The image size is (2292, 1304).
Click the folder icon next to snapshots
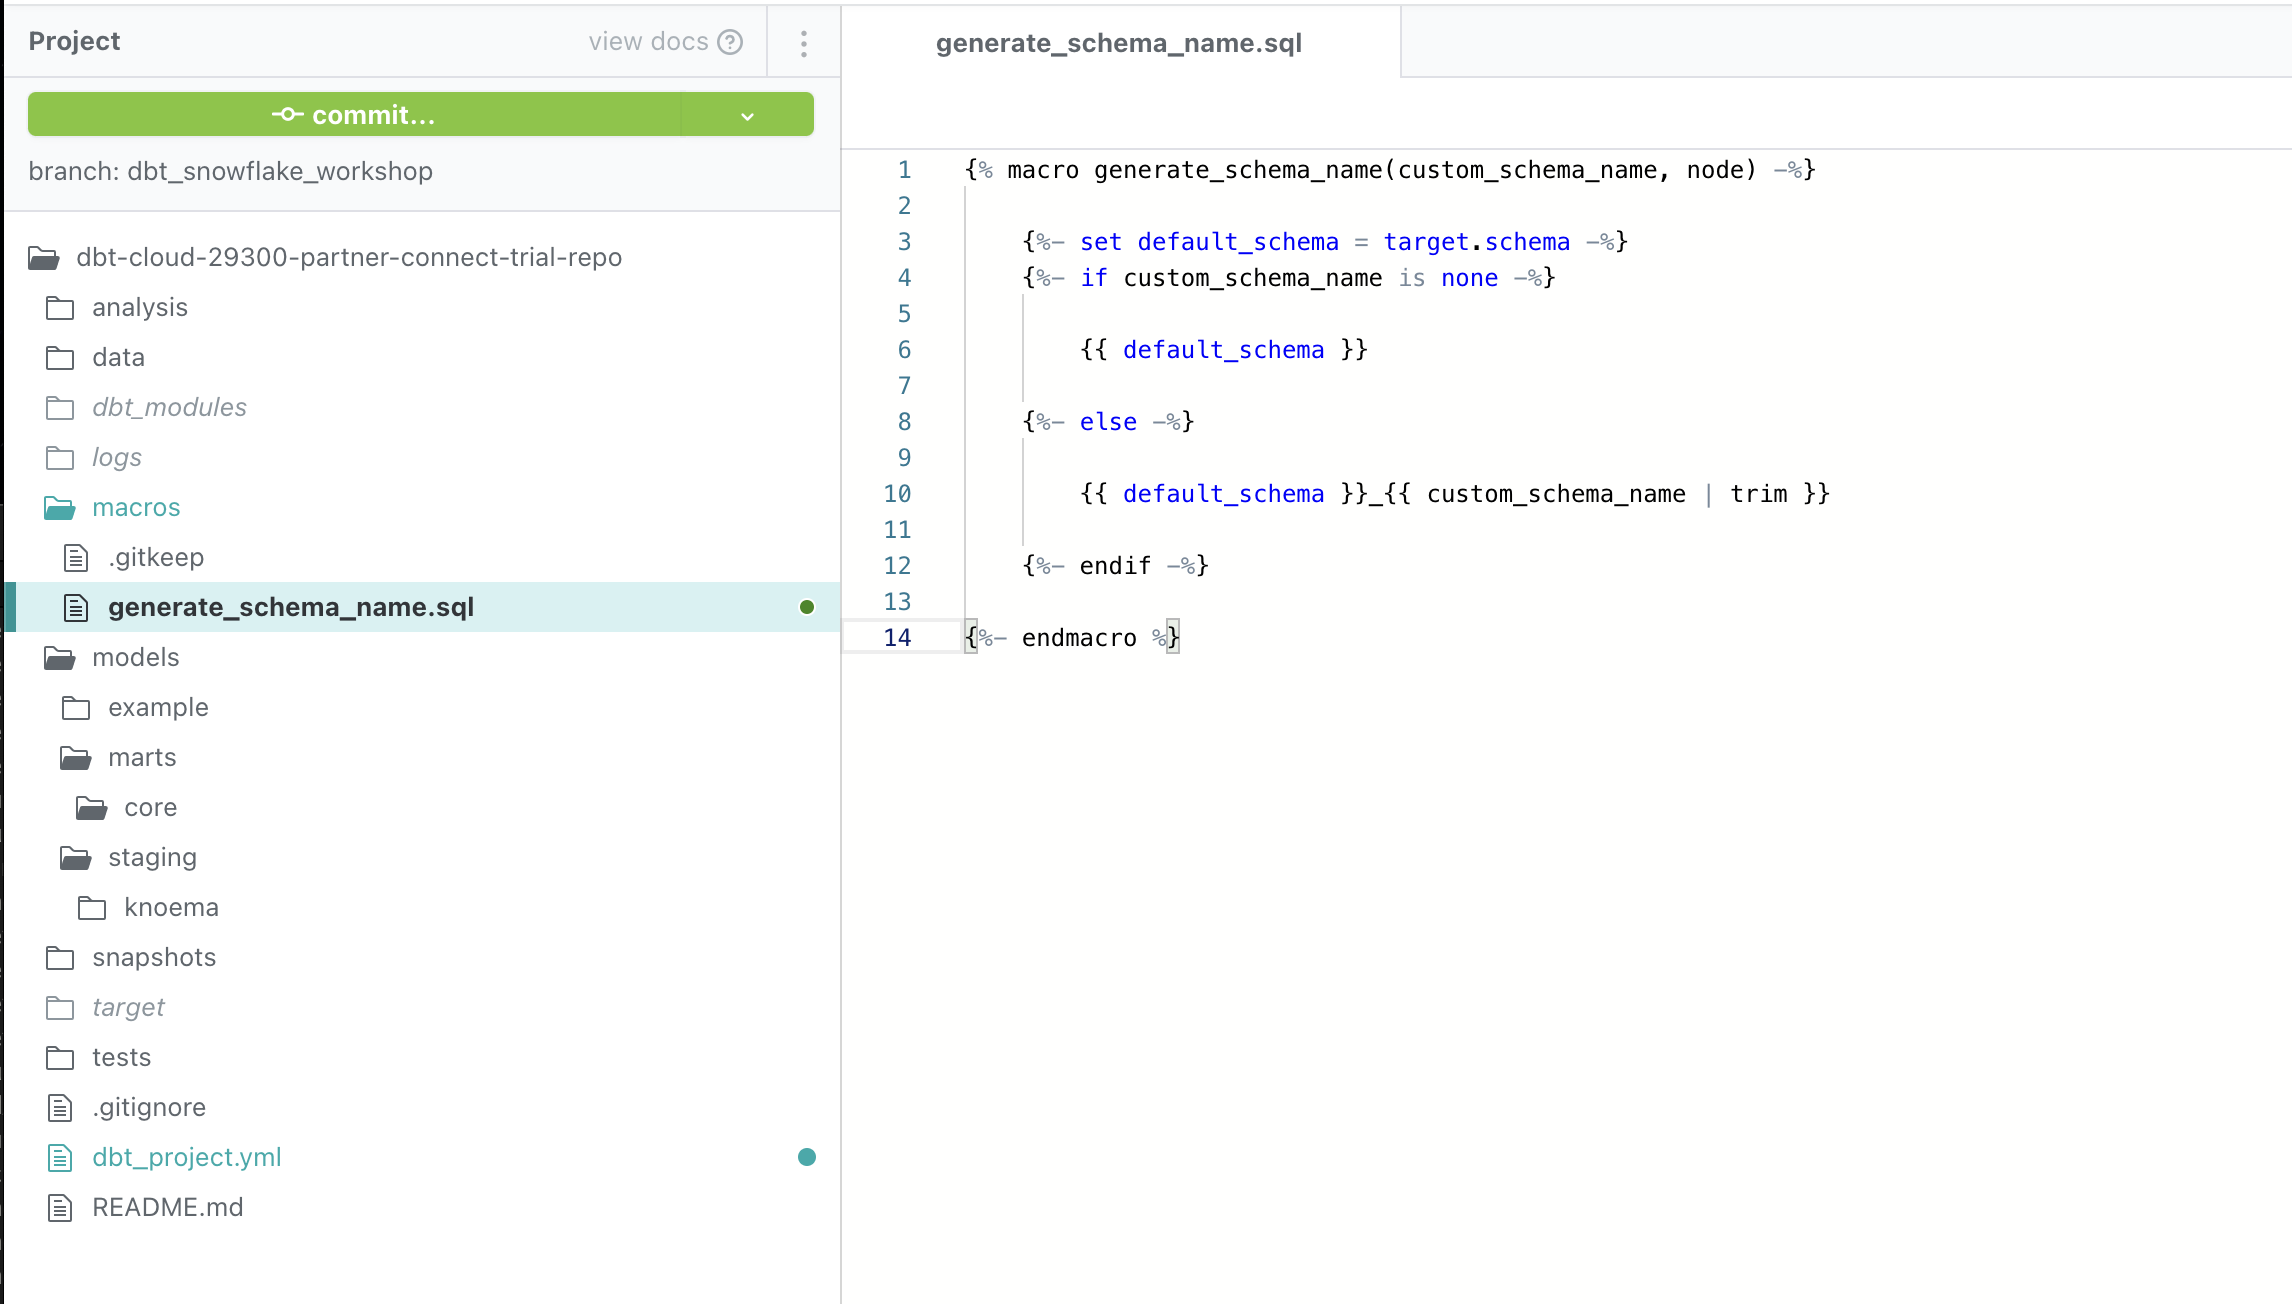[61, 957]
